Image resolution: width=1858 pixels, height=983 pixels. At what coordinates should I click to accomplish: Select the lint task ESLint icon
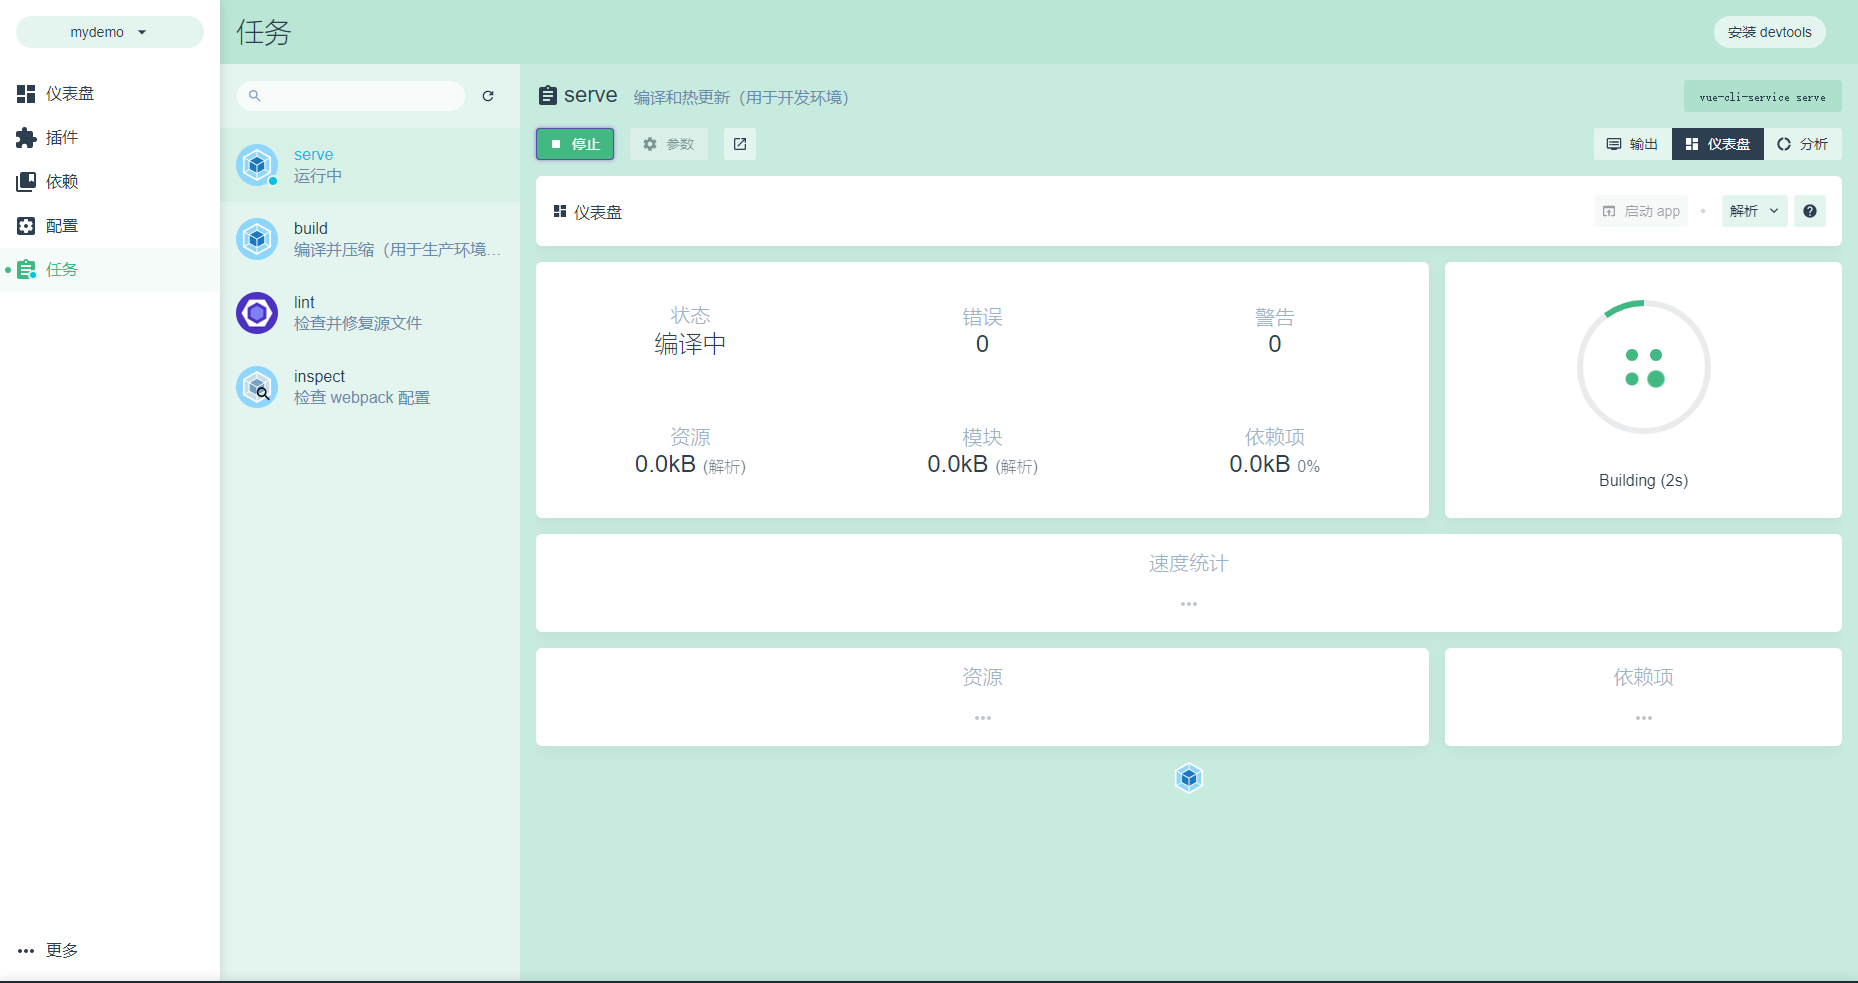(257, 313)
